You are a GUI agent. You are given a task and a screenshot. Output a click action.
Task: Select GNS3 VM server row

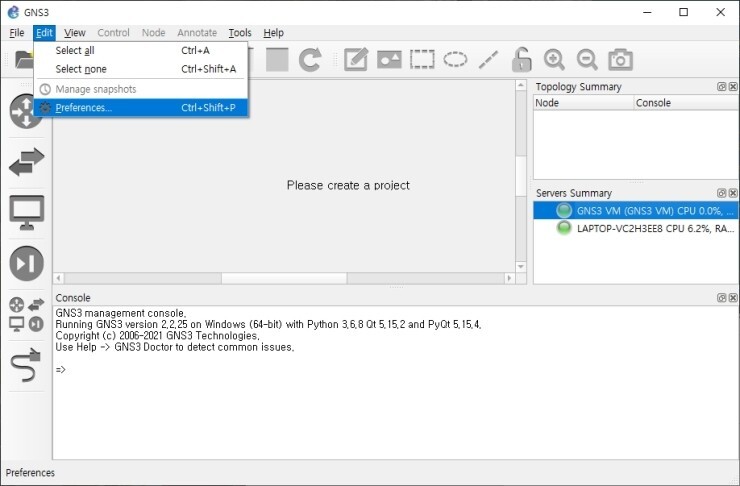pyautogui.click(x=636, y=210)
